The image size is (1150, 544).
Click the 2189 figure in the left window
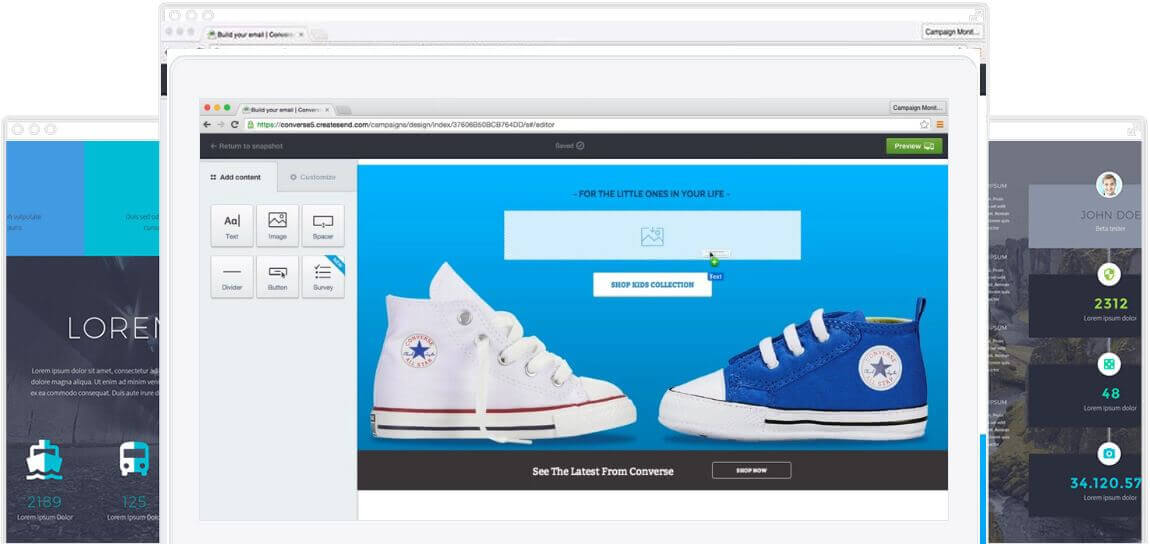pos(45,502)
